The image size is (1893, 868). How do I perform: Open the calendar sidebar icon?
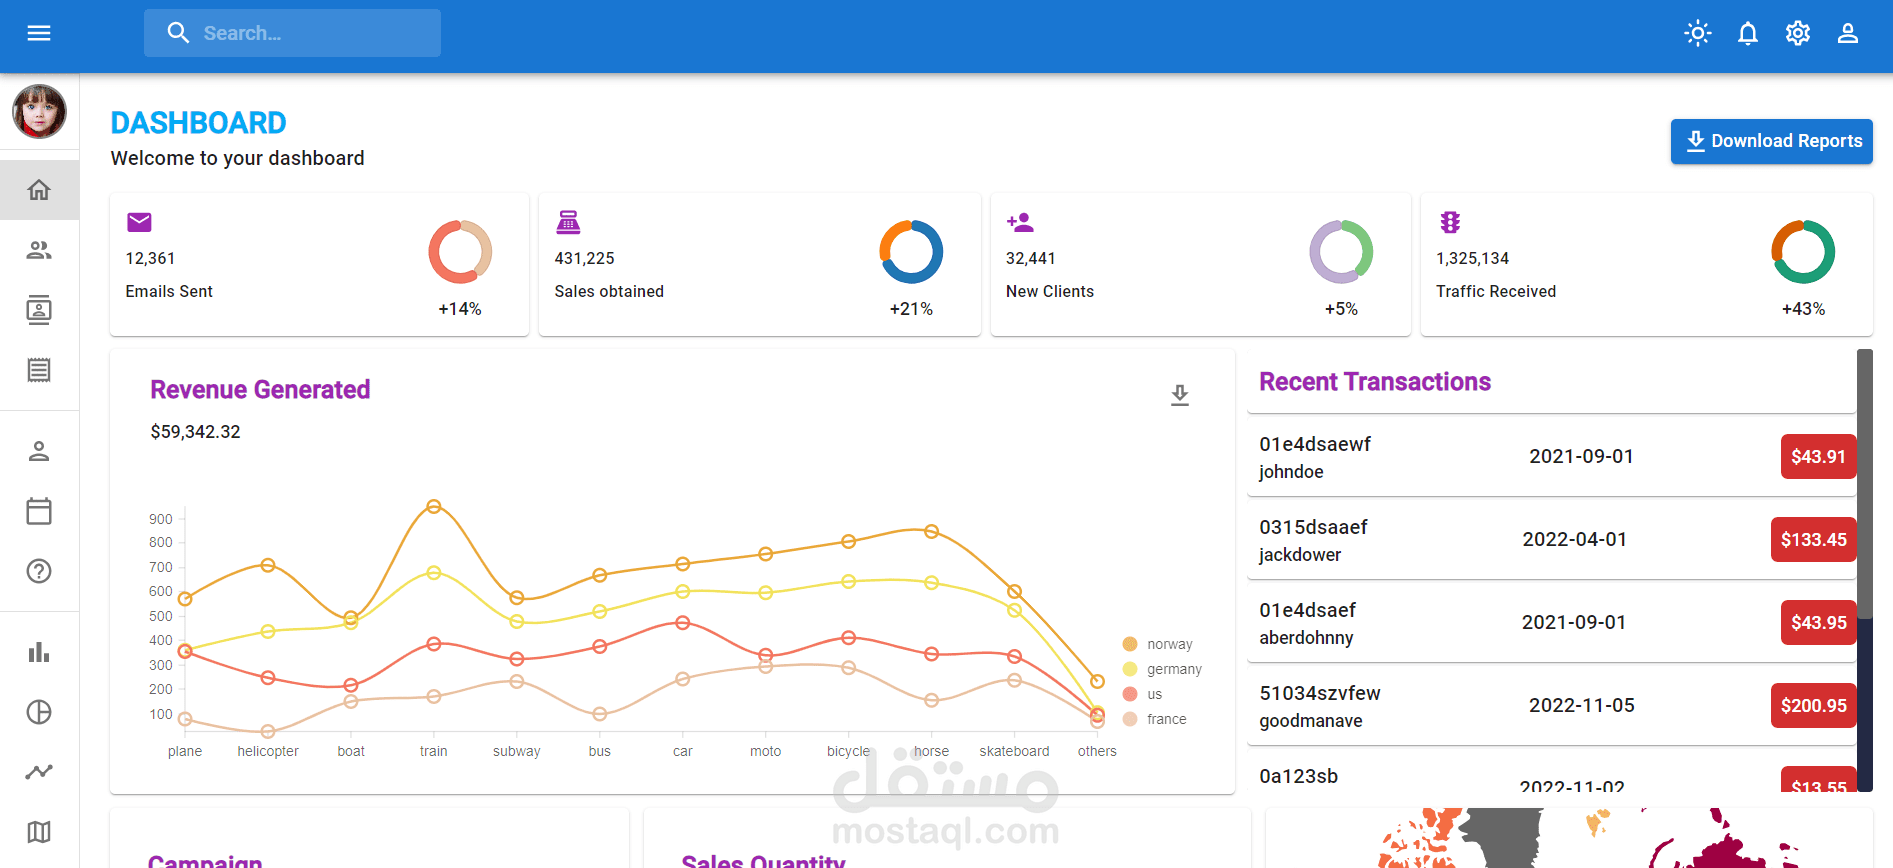39,511
